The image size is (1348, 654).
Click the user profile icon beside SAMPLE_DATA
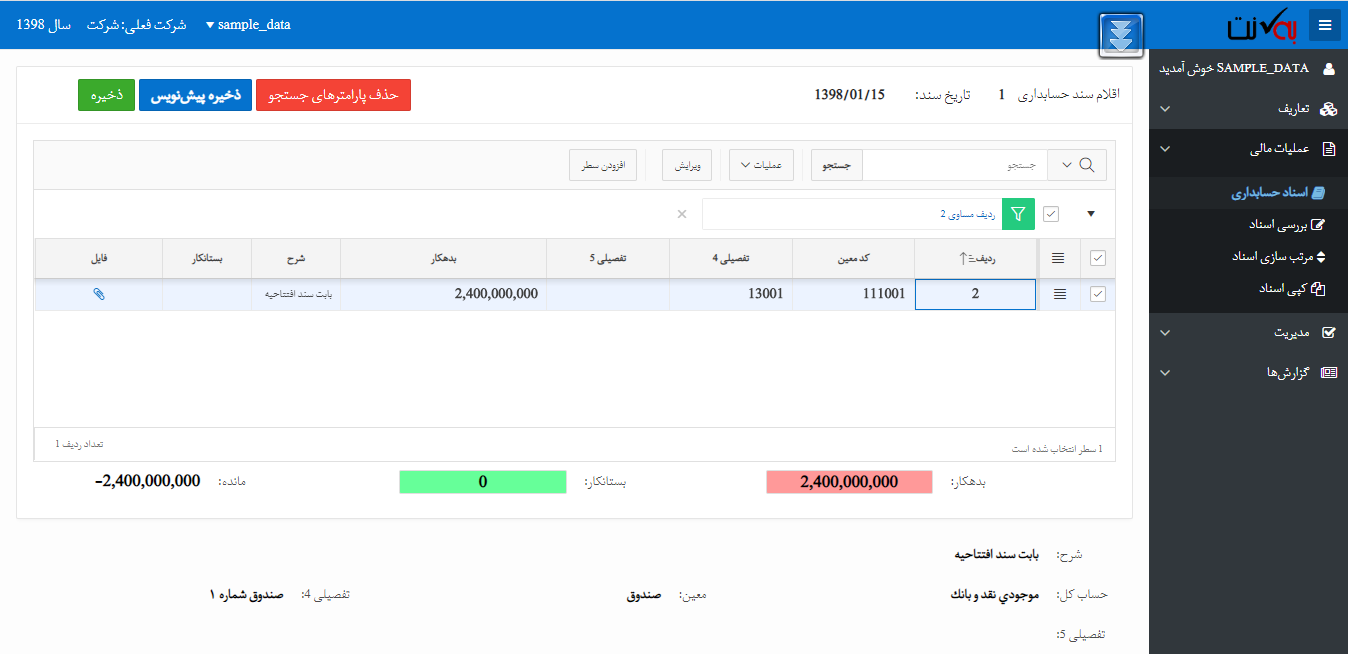point(1329,69)
